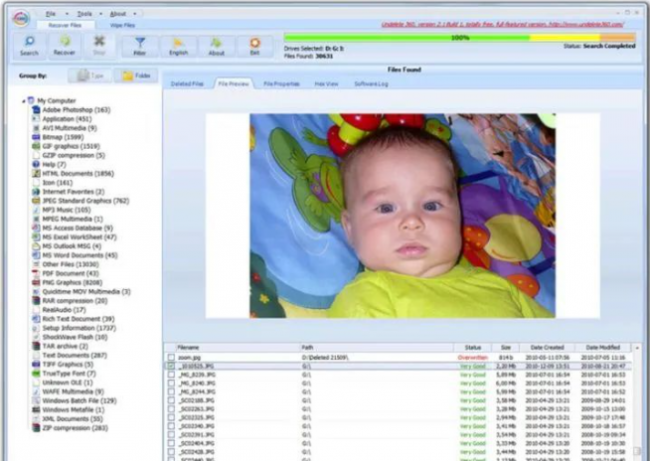Select the AVI Multimedia (9) category
Screen dimensions: 650x461
click(65, 128)
